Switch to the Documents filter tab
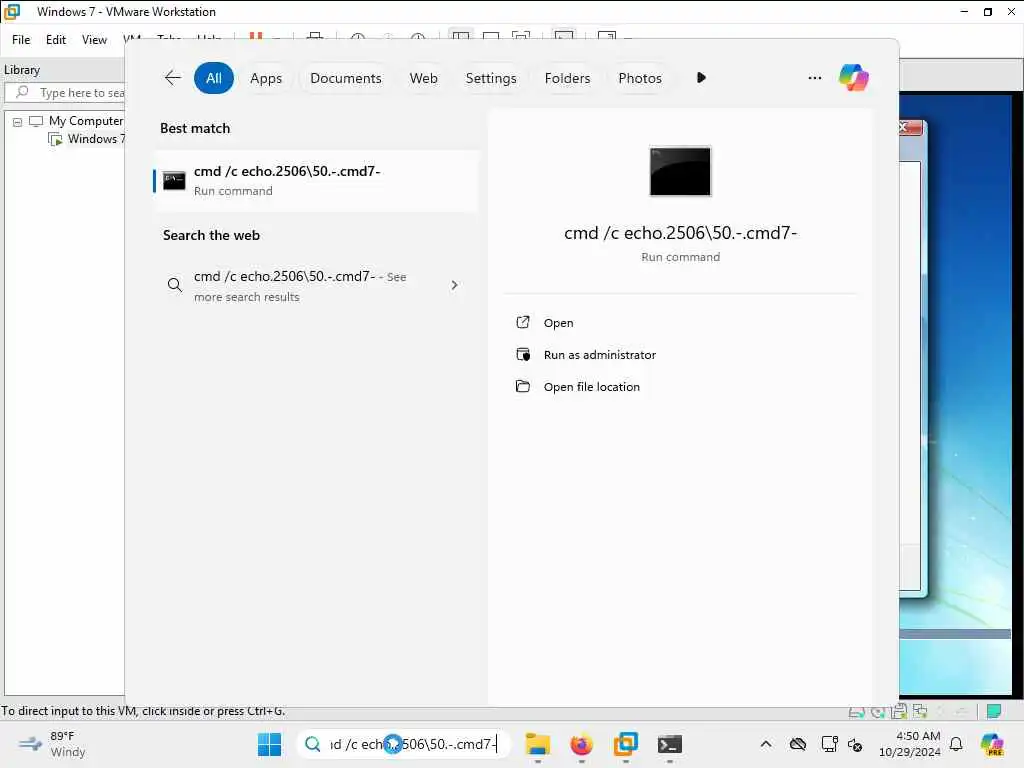Image resolution: width=1024 pixels, height=768 pixels. [345, 78]
